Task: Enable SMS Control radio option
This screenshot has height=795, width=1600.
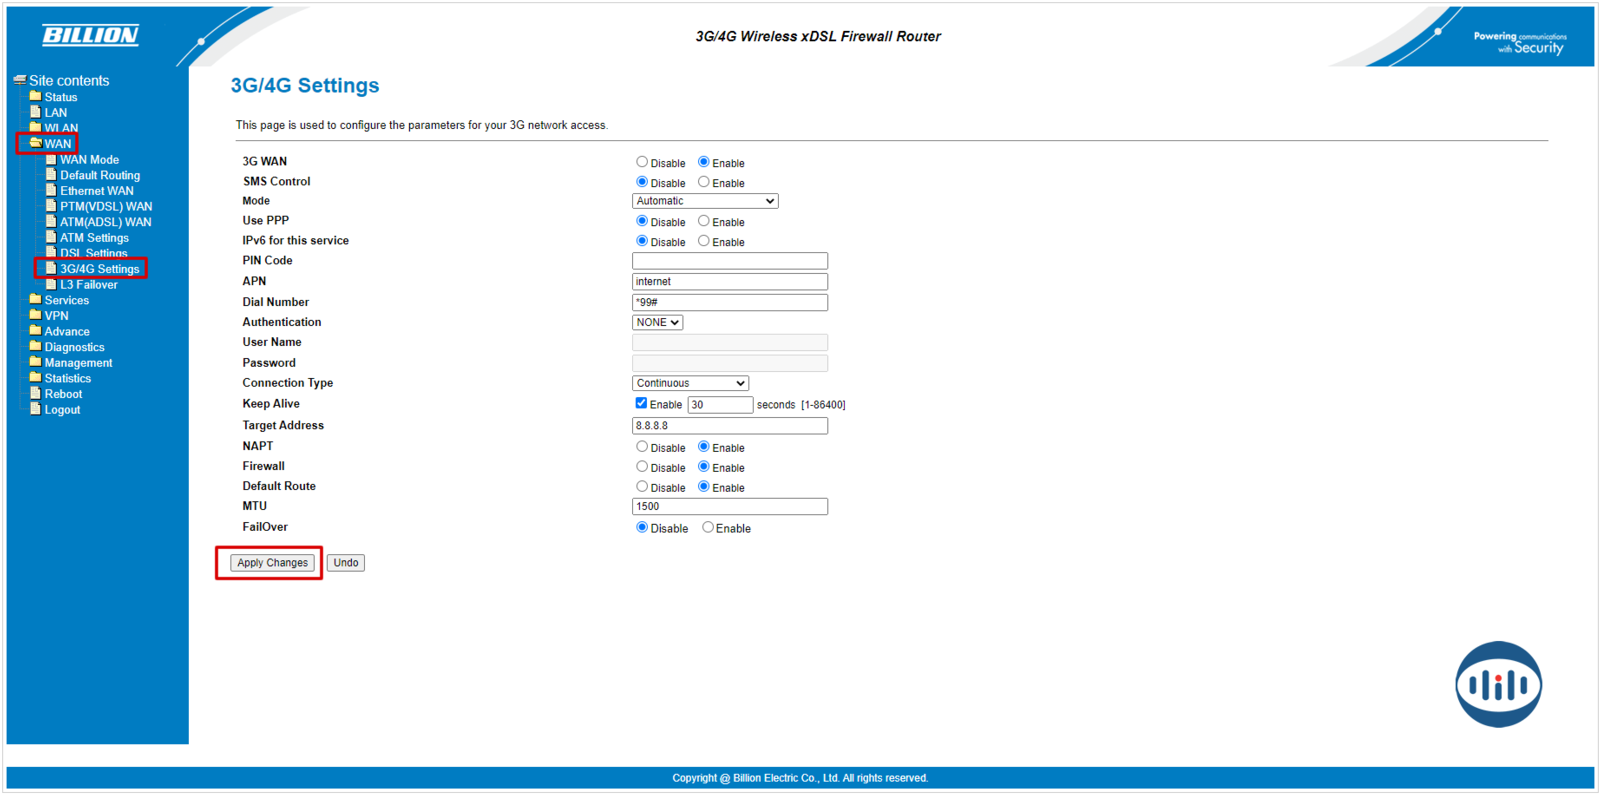Action: pyautogui.click(x=704, y=182)
